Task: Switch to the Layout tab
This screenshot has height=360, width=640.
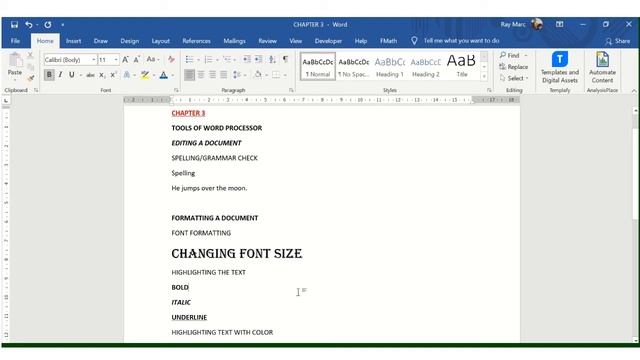Action: point(160,41)
